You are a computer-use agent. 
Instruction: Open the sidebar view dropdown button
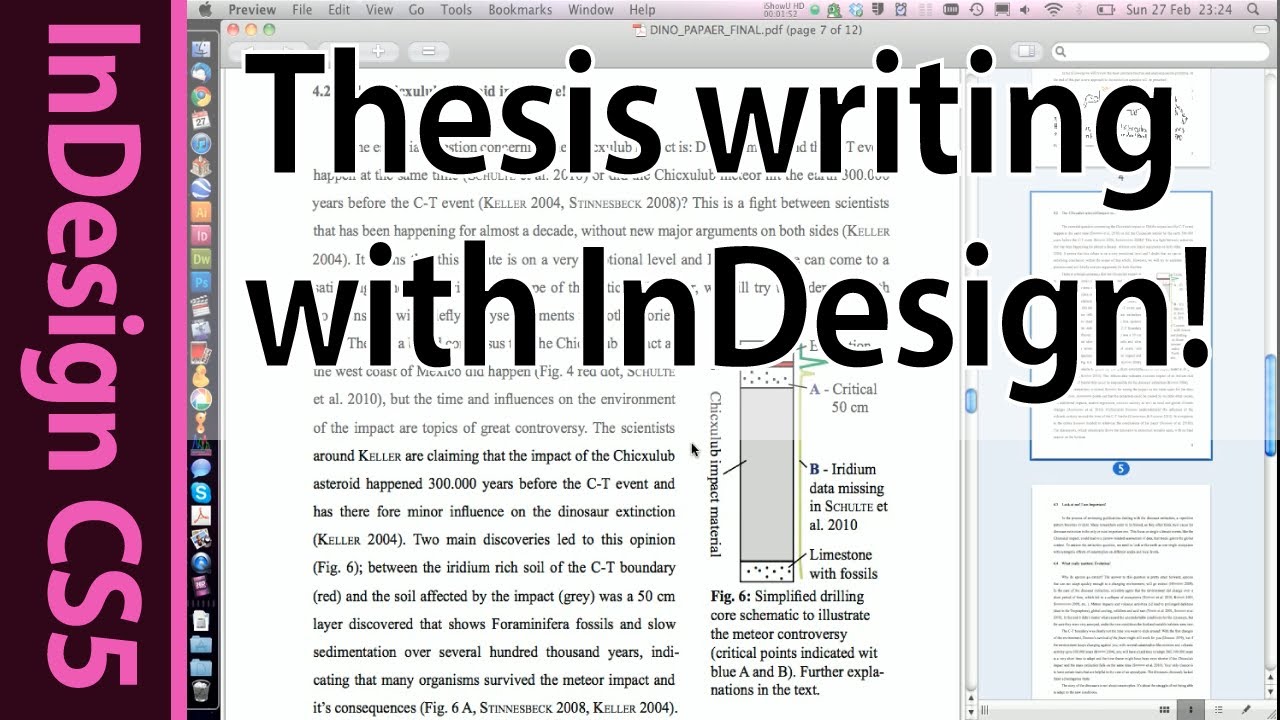click(x=1025, y=50)
